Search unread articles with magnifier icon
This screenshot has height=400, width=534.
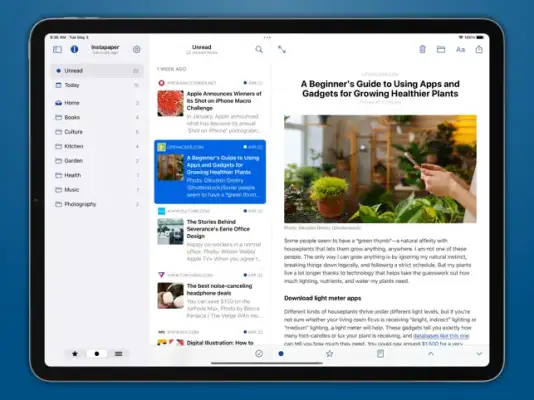click(259, 49)
